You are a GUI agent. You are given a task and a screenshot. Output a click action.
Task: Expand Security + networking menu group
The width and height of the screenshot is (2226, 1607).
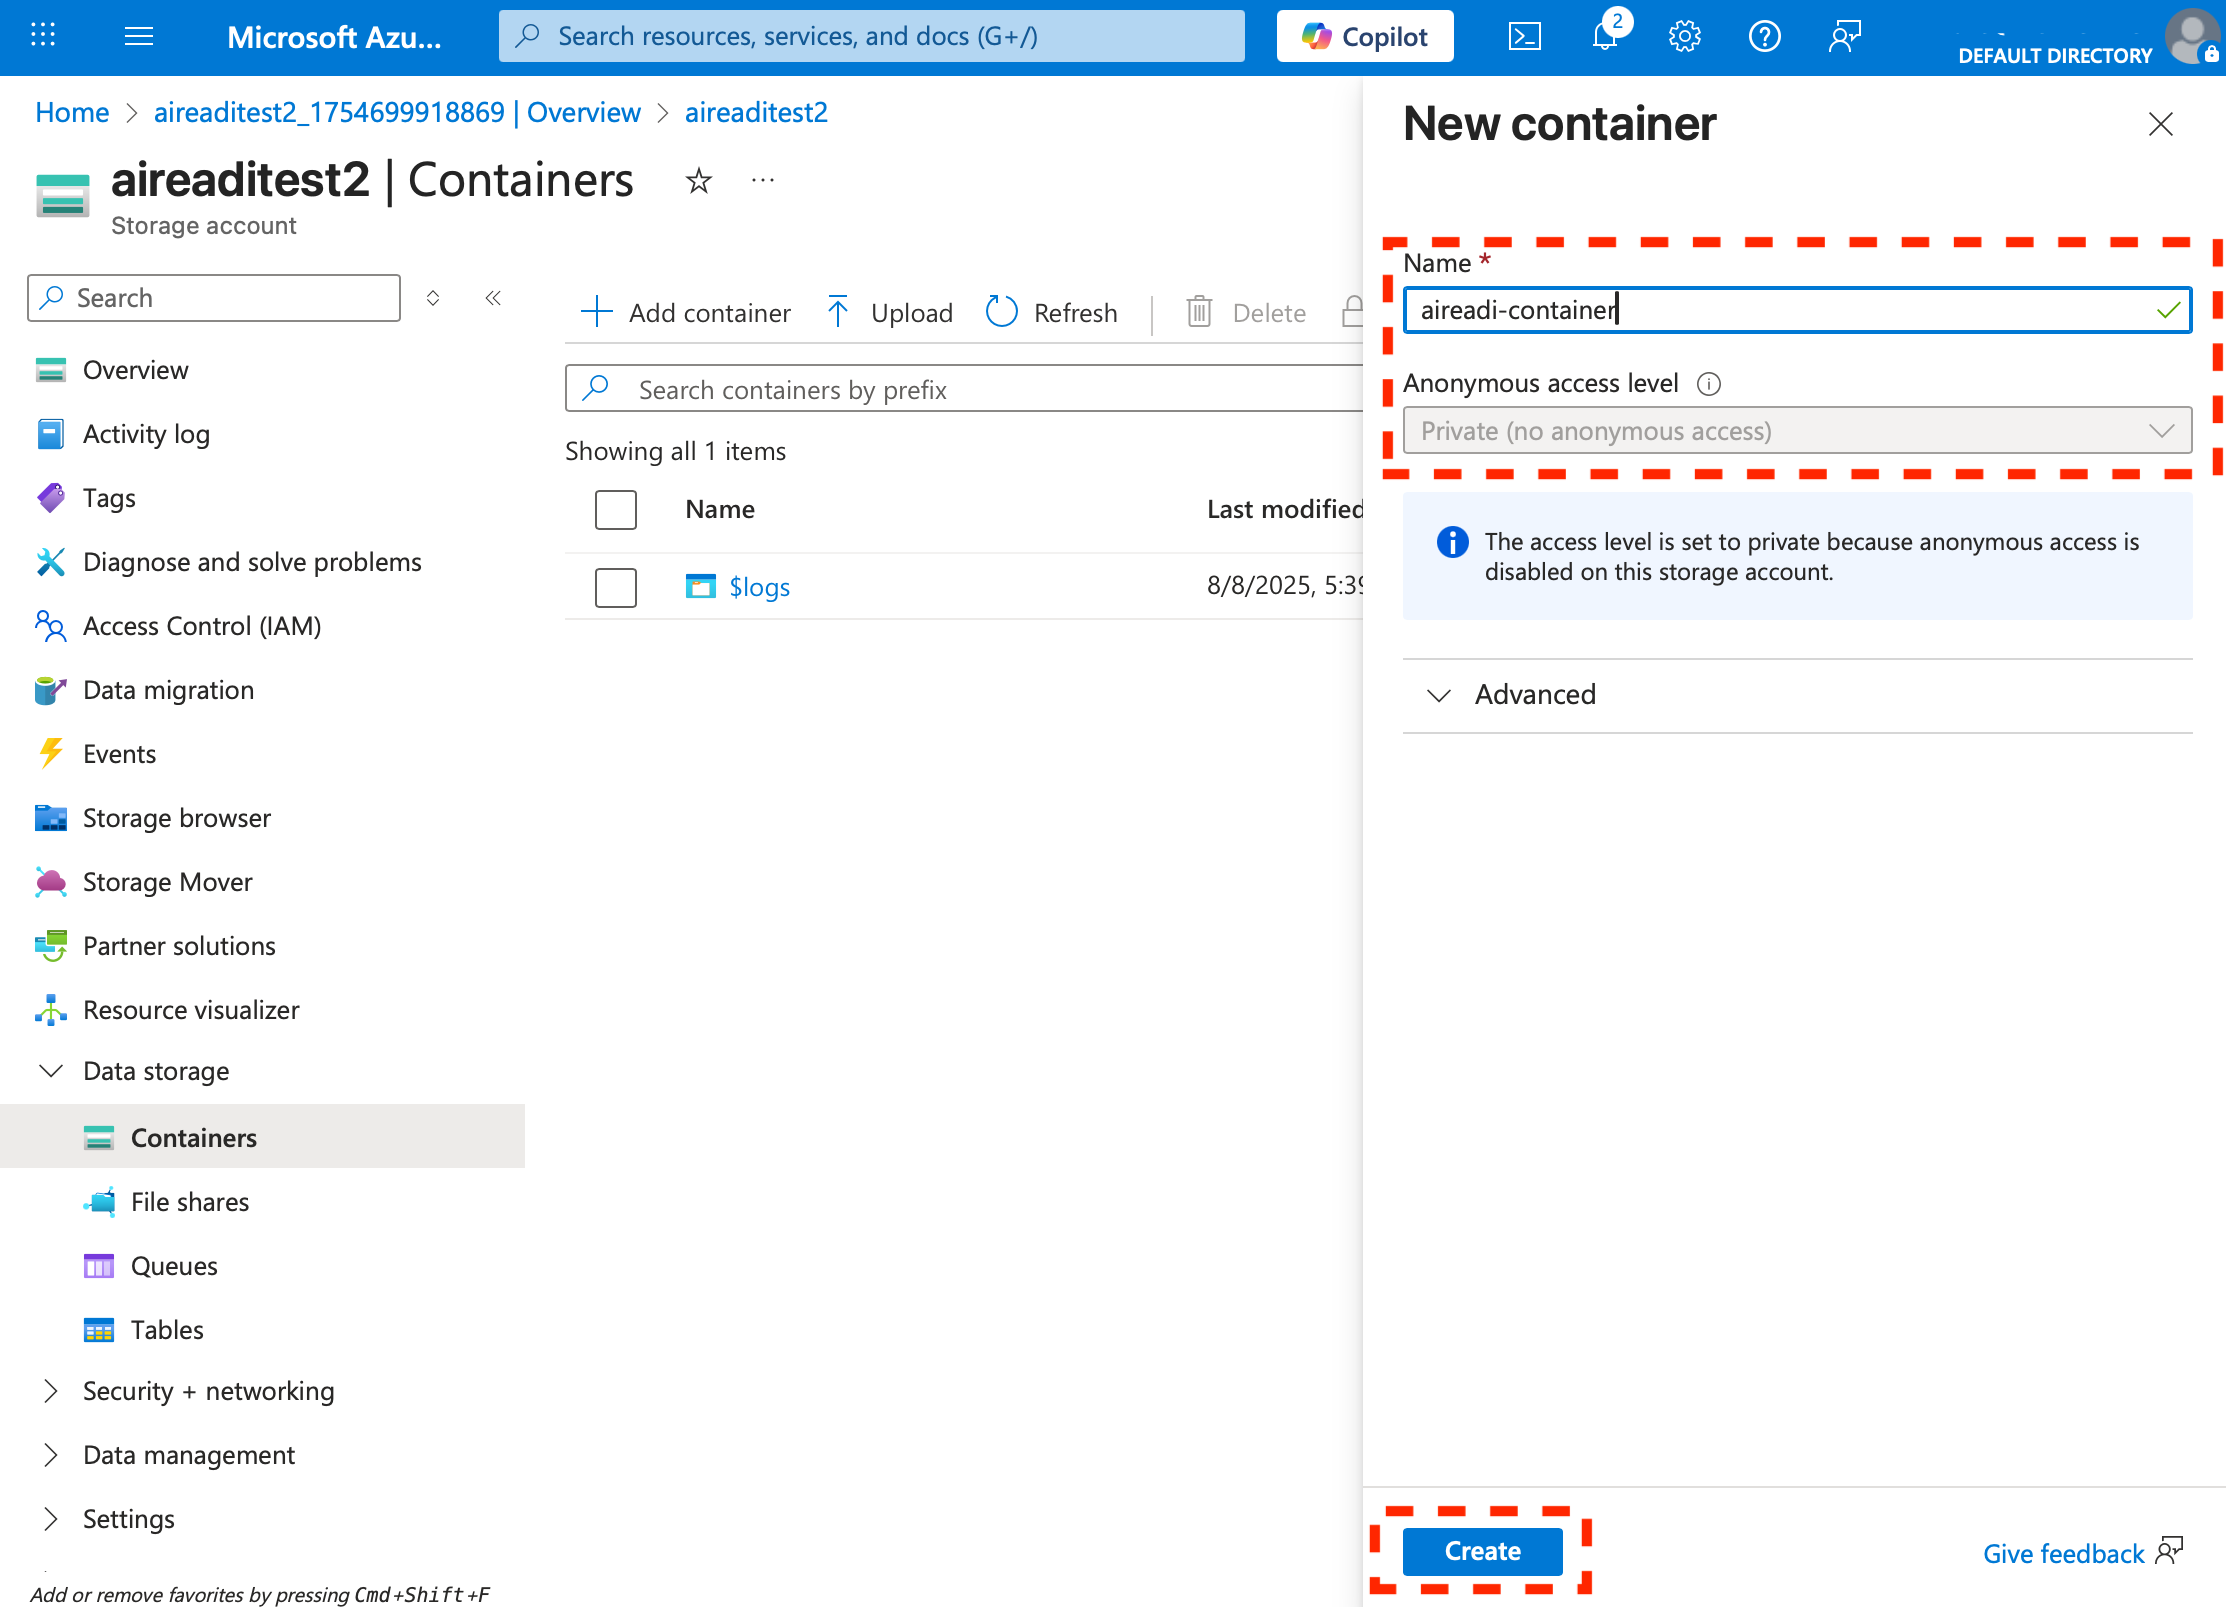point(208,1391)
